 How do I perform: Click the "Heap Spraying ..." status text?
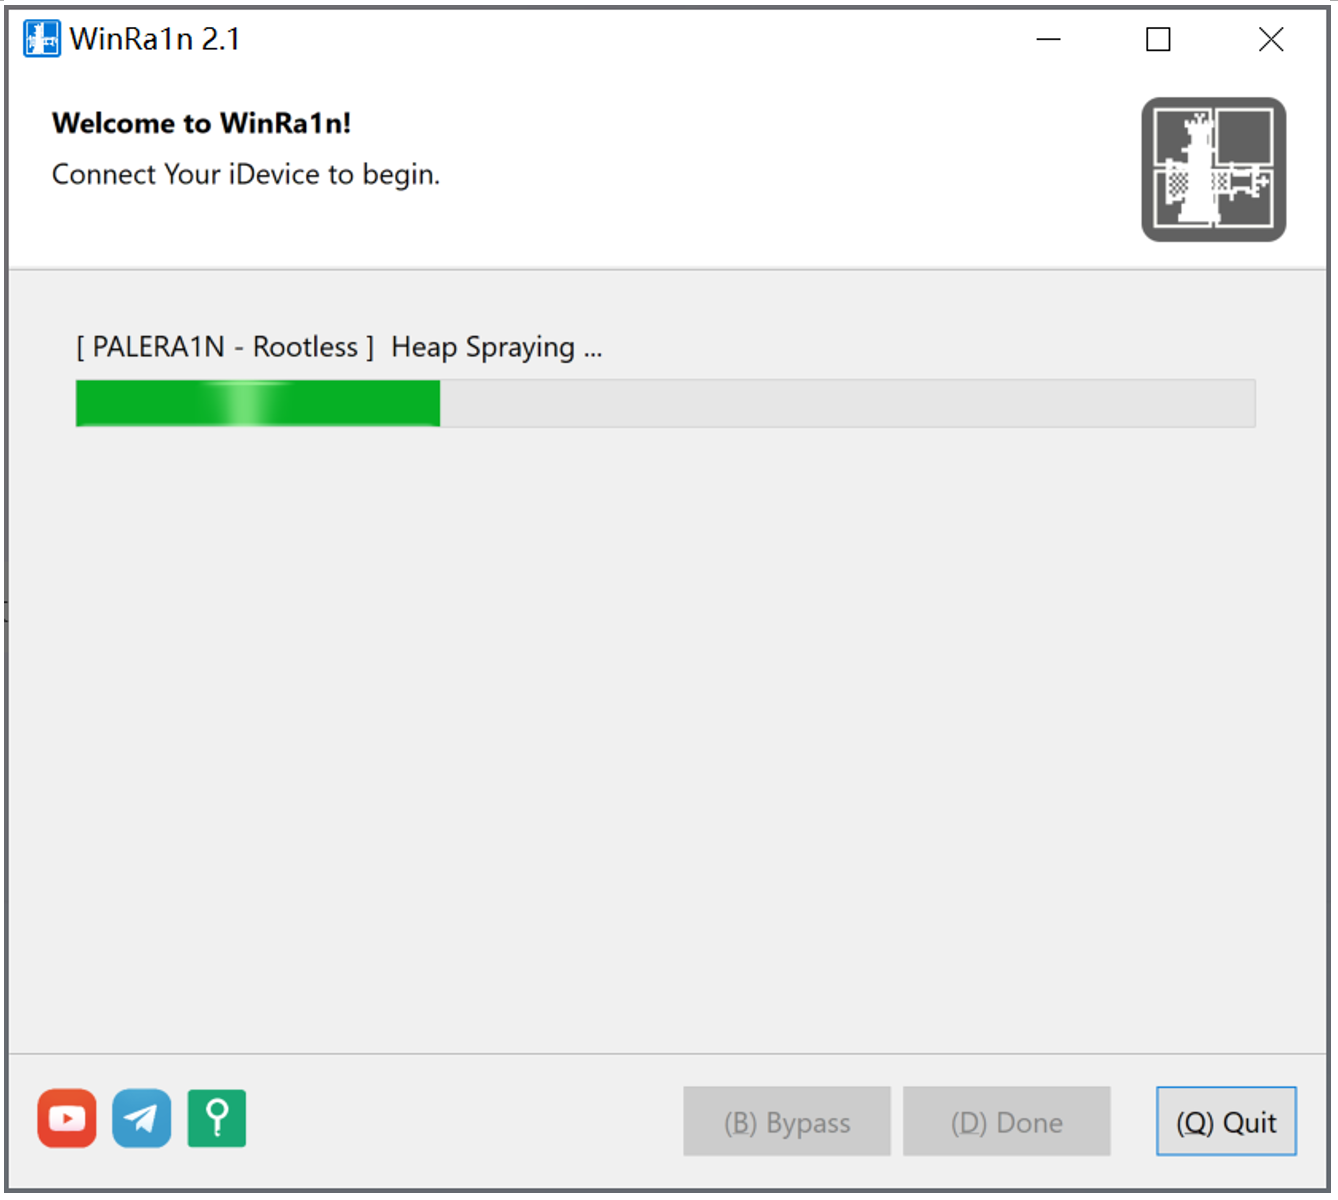[x=497, y=347]
